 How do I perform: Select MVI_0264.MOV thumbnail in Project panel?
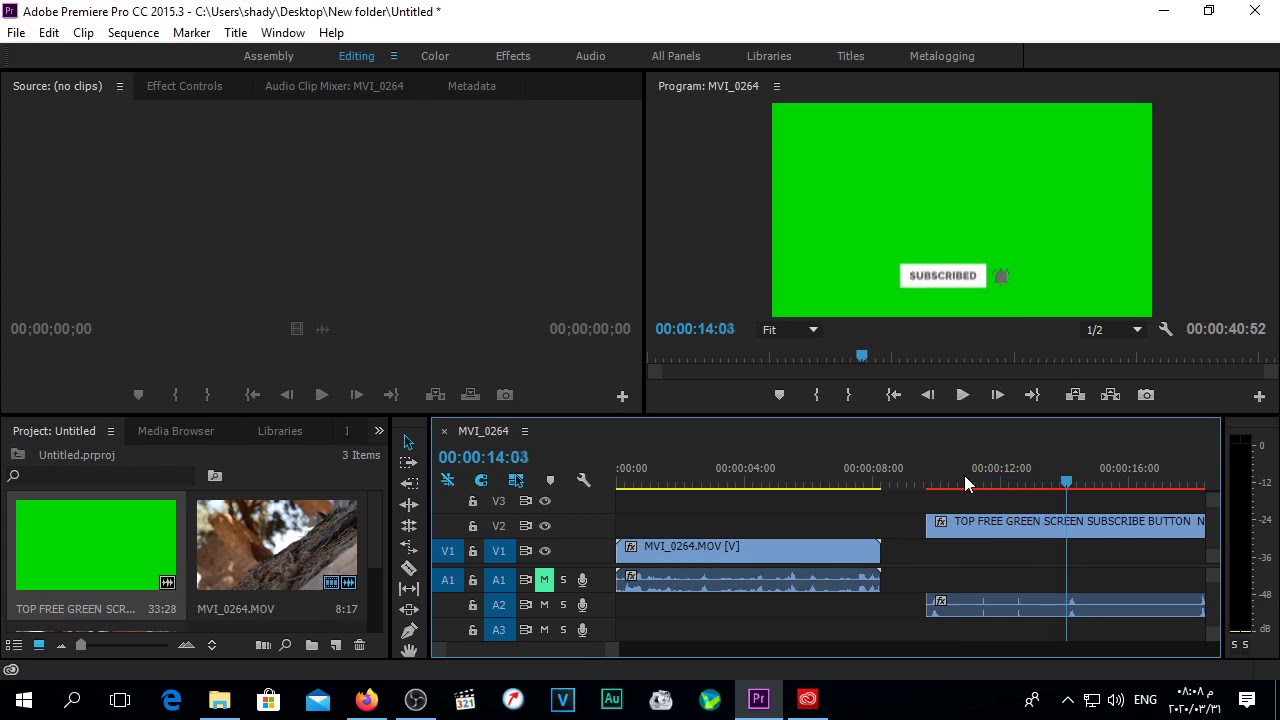pyautogui.click(x=277, y=545)
